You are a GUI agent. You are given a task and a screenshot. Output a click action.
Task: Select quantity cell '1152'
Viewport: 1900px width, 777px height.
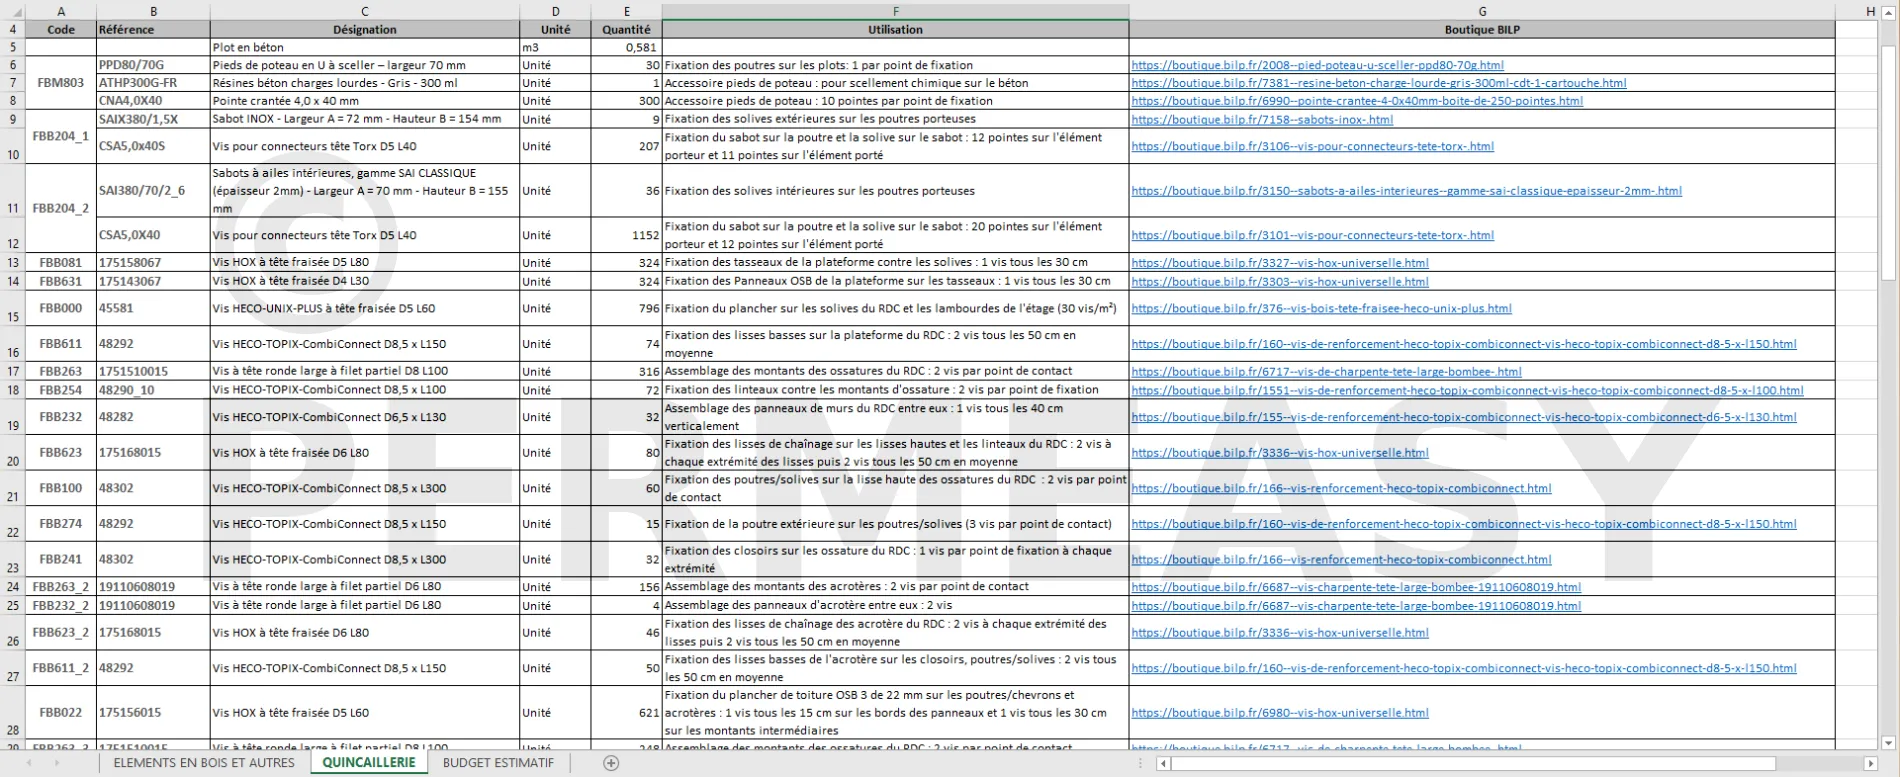626,235
